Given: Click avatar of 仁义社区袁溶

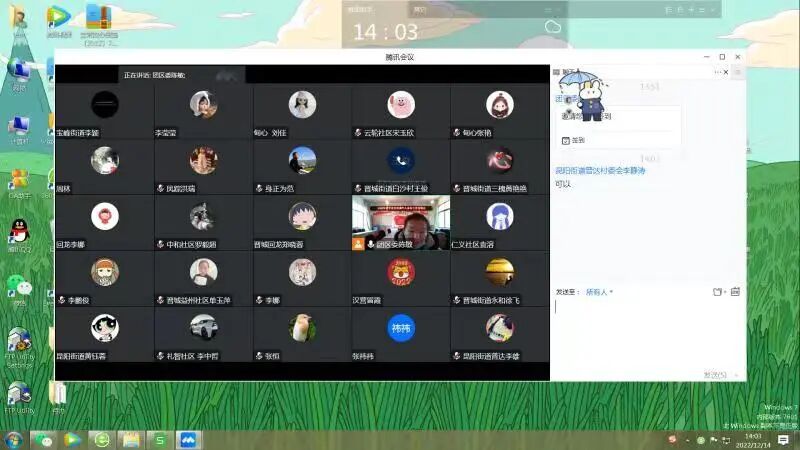Looking at the screenshot, I should [x=499, y=216].
